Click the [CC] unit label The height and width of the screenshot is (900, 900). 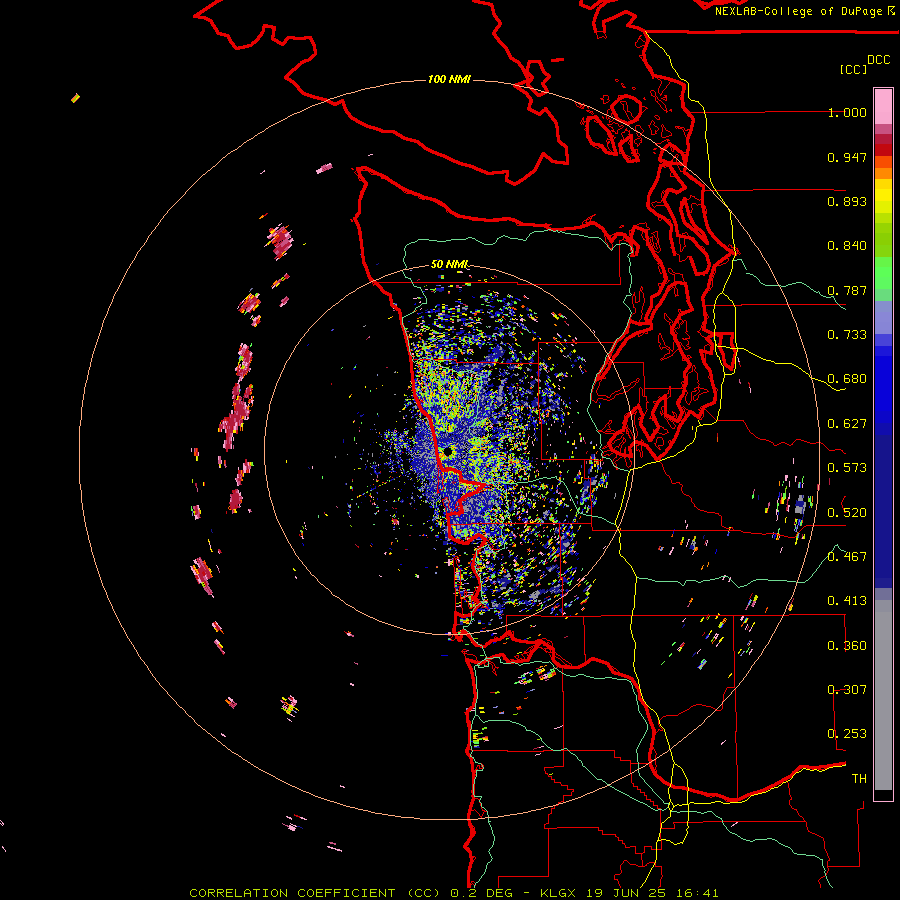[x=853, y=69]
